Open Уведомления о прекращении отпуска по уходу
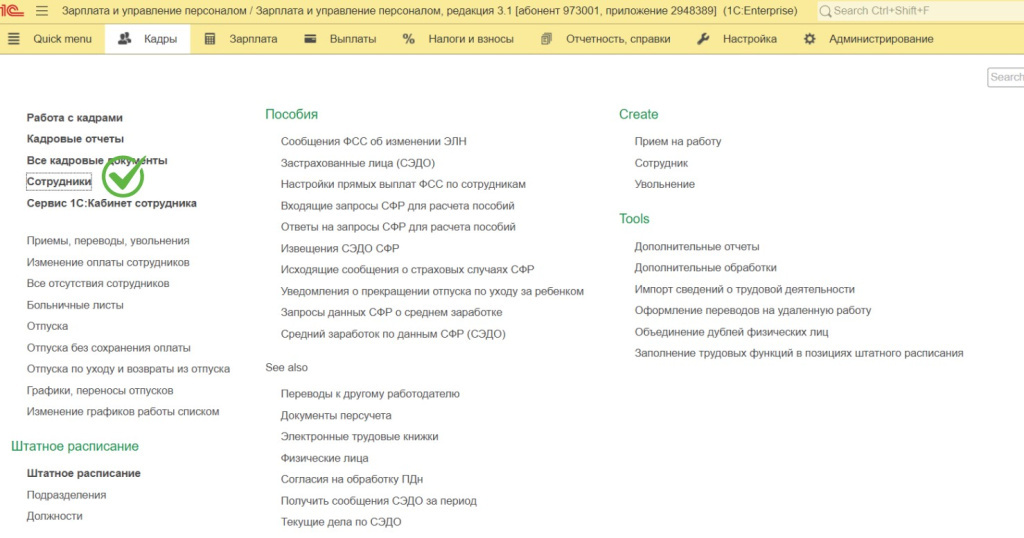This screenshot has height=538, width=1024. point(432,291)
